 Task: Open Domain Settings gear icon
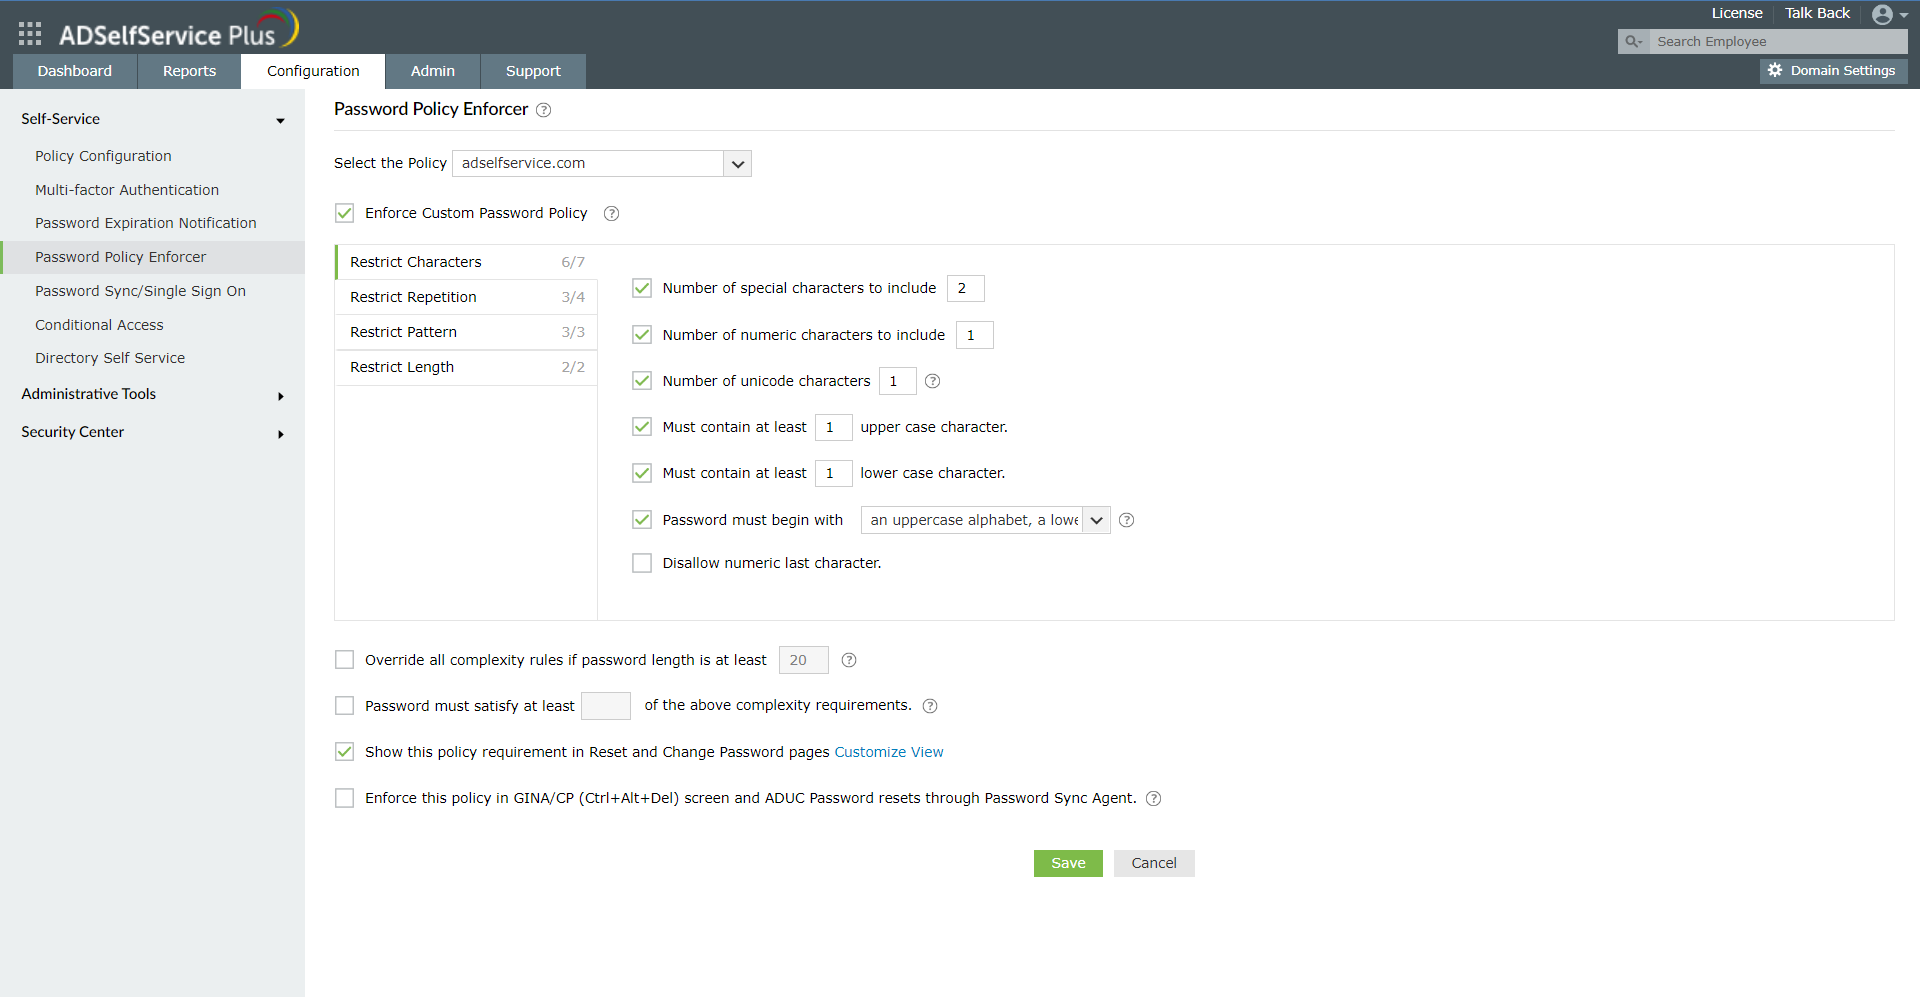click(1775, 71)
